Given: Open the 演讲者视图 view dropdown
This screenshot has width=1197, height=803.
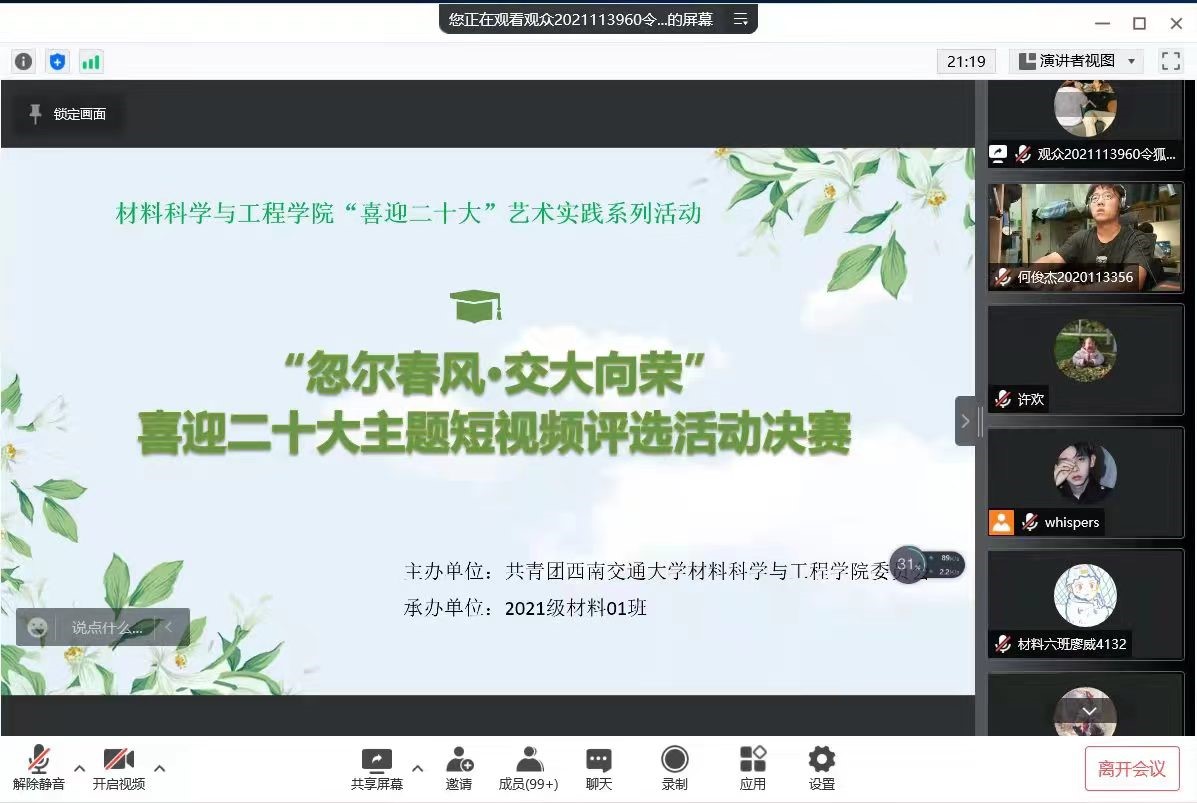Looking at the screenshot, I should (1076, 61).
